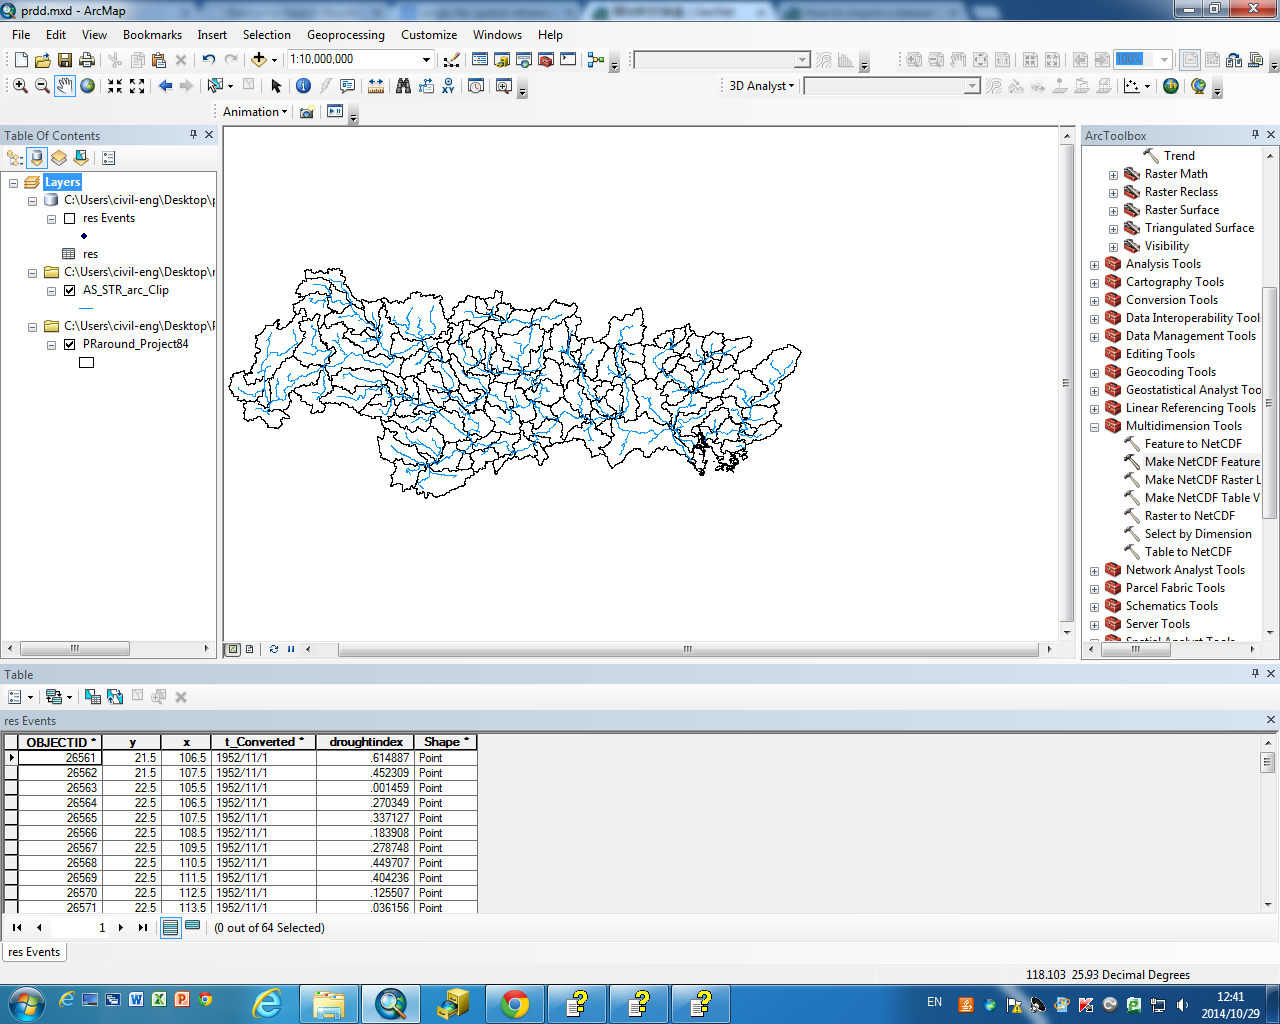
Task: Open the Animation dropdown menu
Action: coord(255,112)
